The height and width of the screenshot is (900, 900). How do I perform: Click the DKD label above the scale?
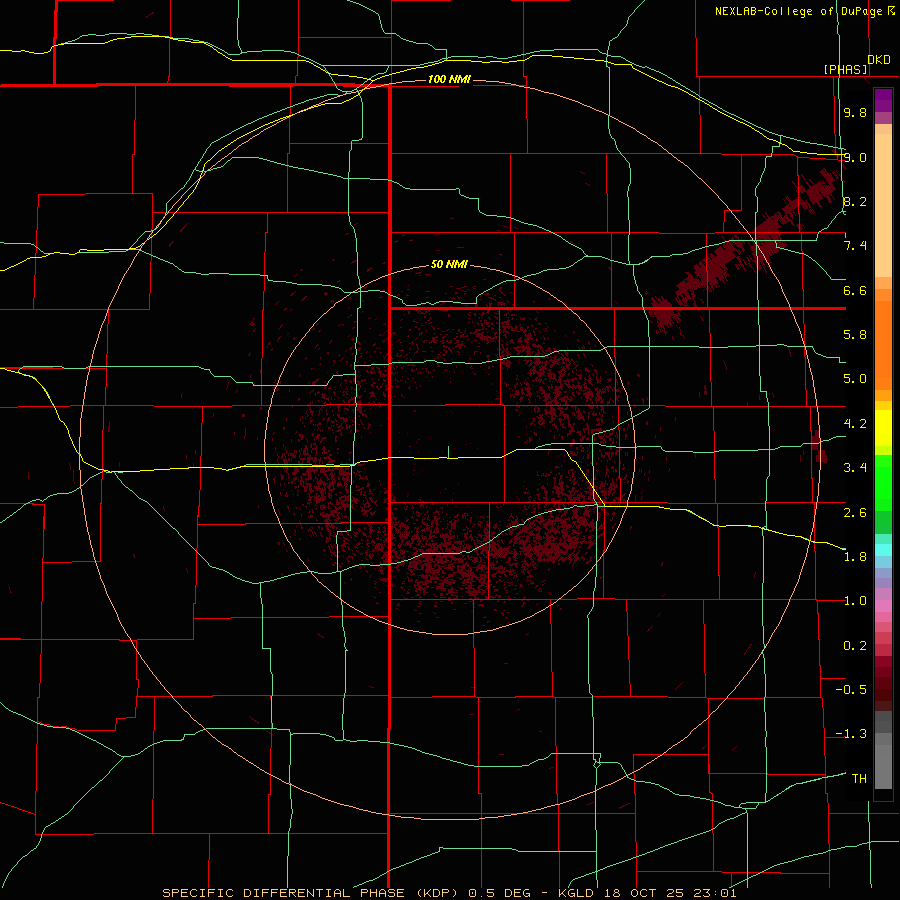point(879,60)
